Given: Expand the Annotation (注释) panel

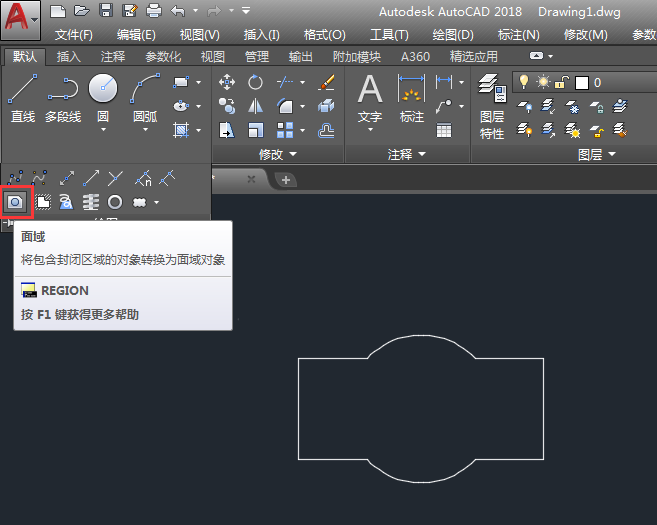Looking at the screenshot, I should click(406, 155).
